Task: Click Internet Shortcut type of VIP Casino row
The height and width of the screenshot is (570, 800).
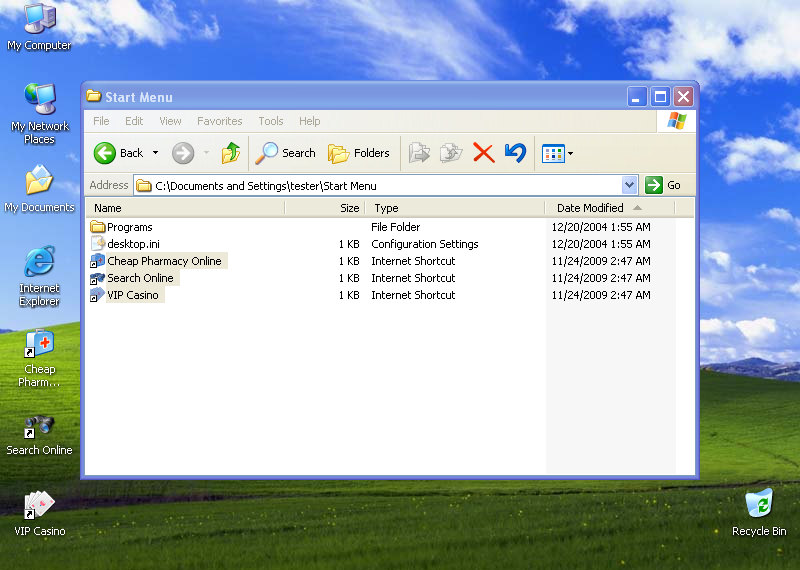Action: 413,295
